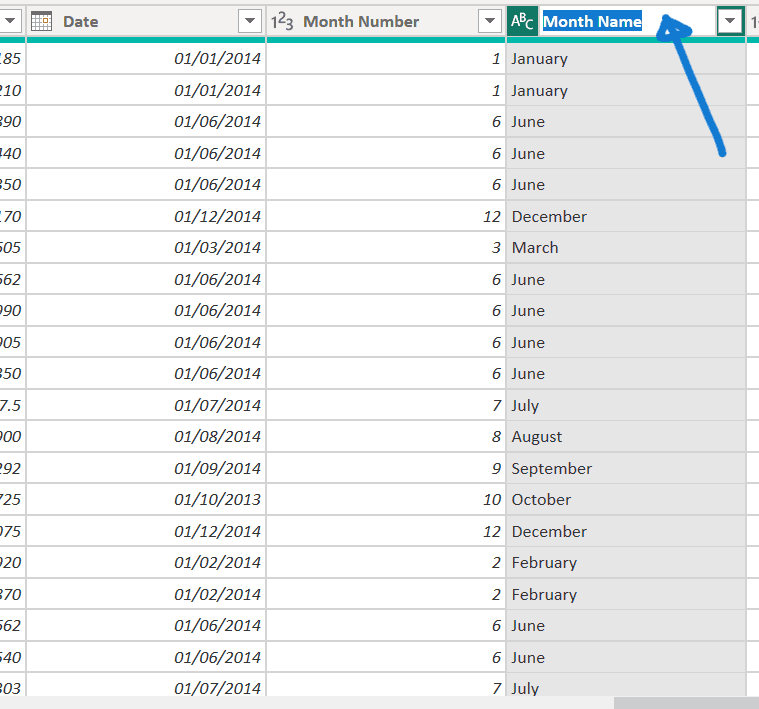Image resolution: width=759 pixels, height=709 pixels.
Task: Open the filter dropdown of the leftmost partial column
Action: point(9,22)
